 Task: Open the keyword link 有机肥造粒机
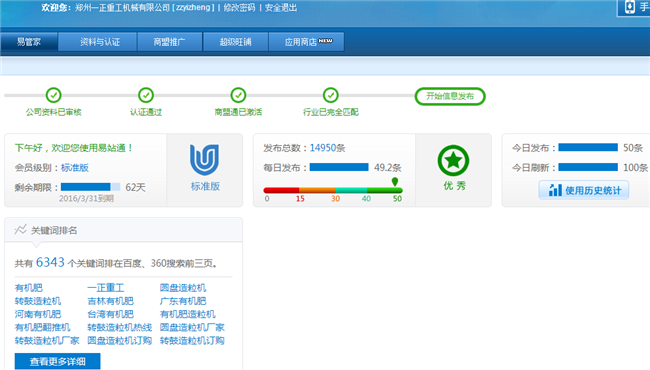tap(187, 314)
